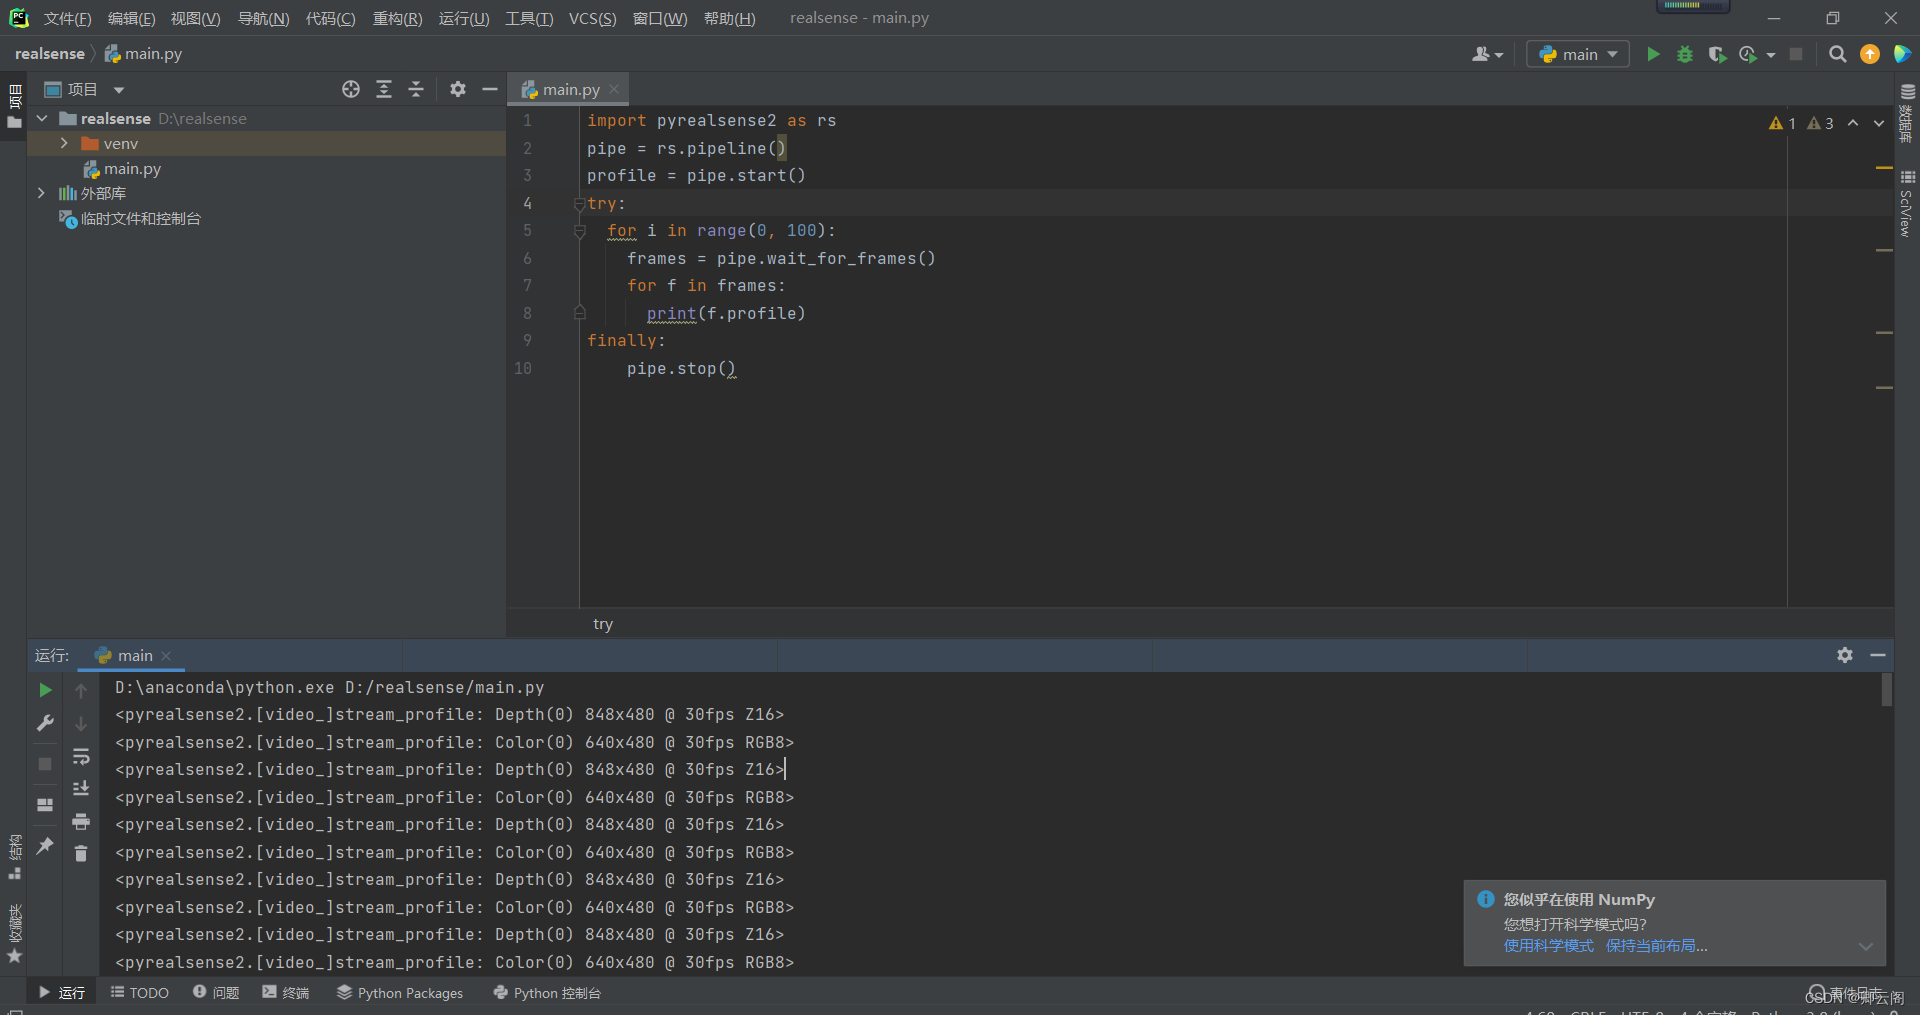1920x1015 pixels.
Task: Open the user account icon in toolbar
Action: pyautogui.click(x=1487, y=54)
